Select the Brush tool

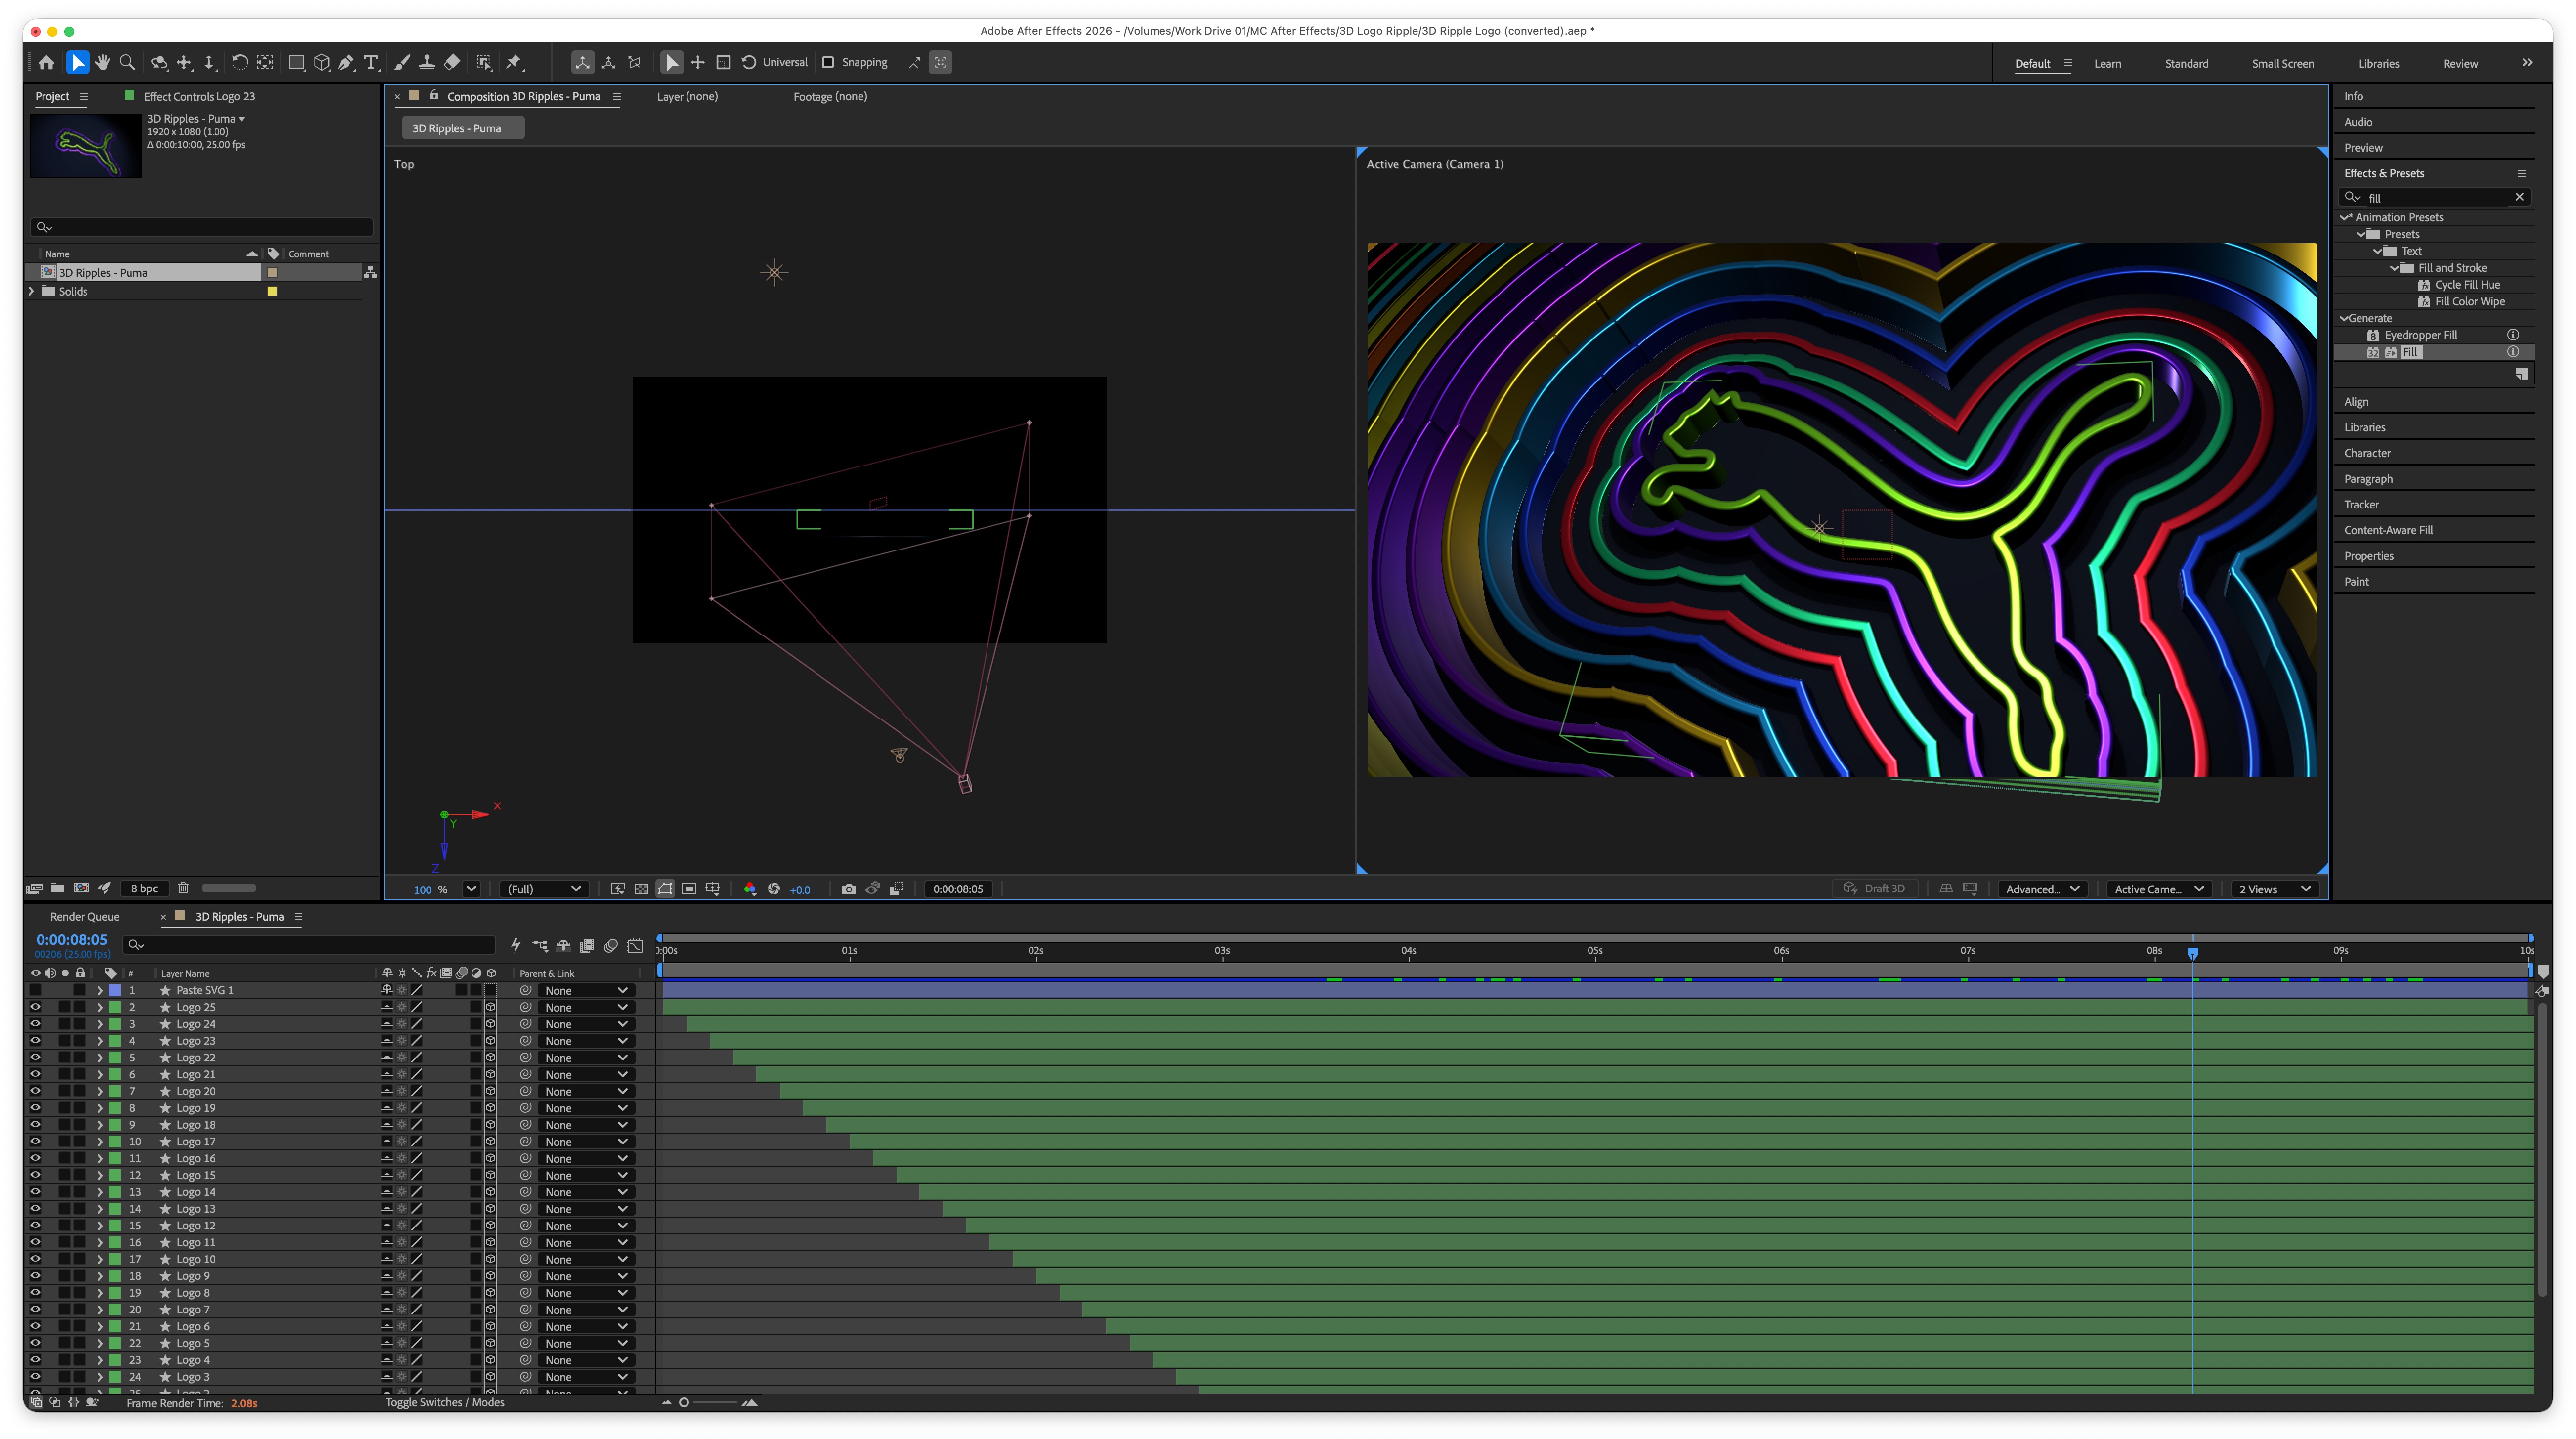(402, 62)
